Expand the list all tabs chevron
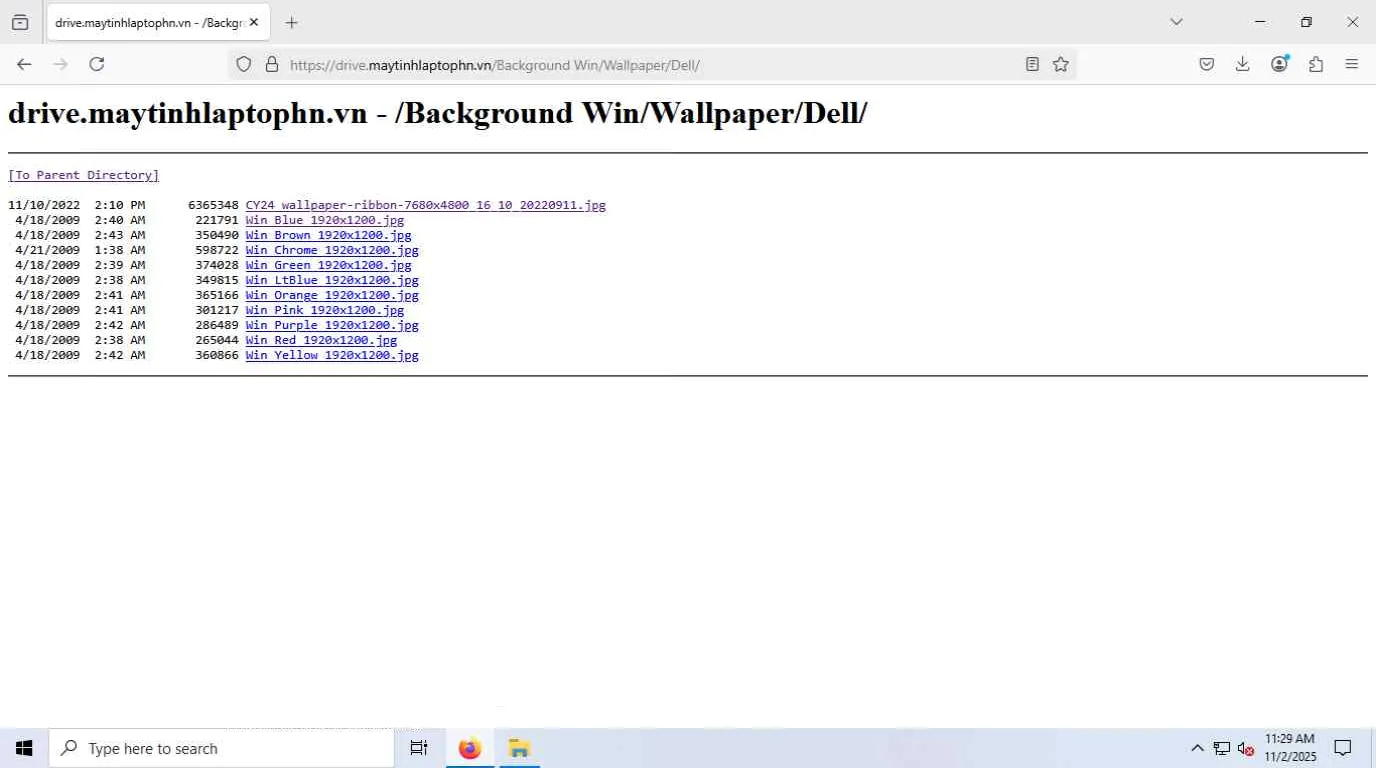 point(1176,22)
